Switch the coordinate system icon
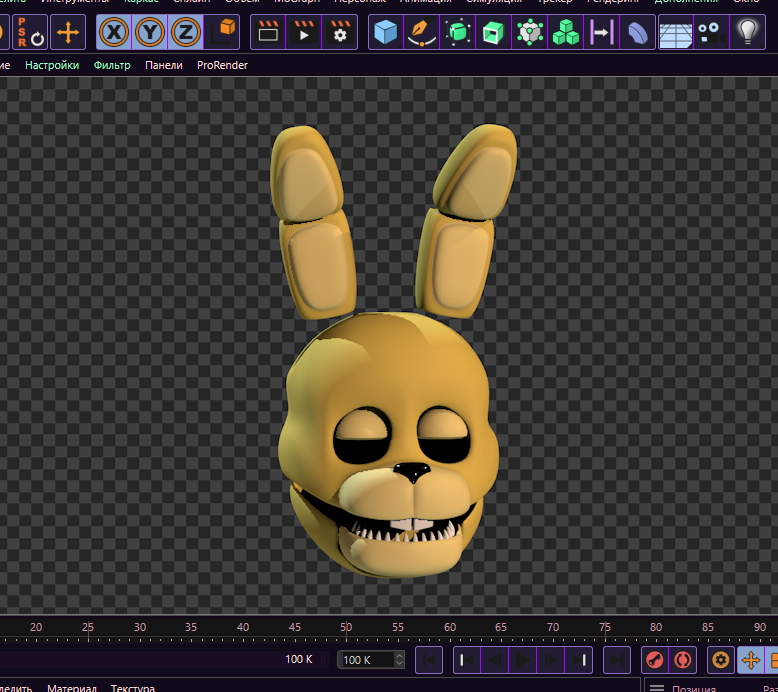The height and width of the screenshot is (692, 778). (222, 32)
